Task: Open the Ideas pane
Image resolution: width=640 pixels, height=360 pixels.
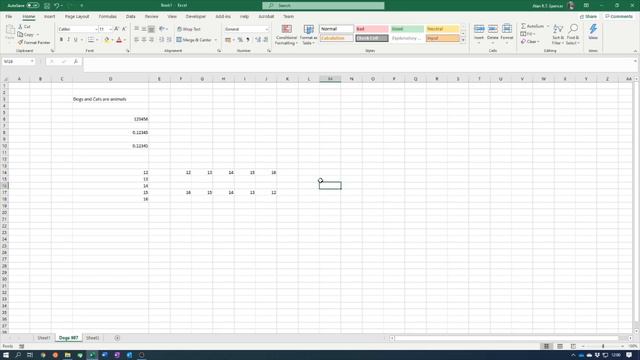Action: pyautogui.click(x=593, y=33)
